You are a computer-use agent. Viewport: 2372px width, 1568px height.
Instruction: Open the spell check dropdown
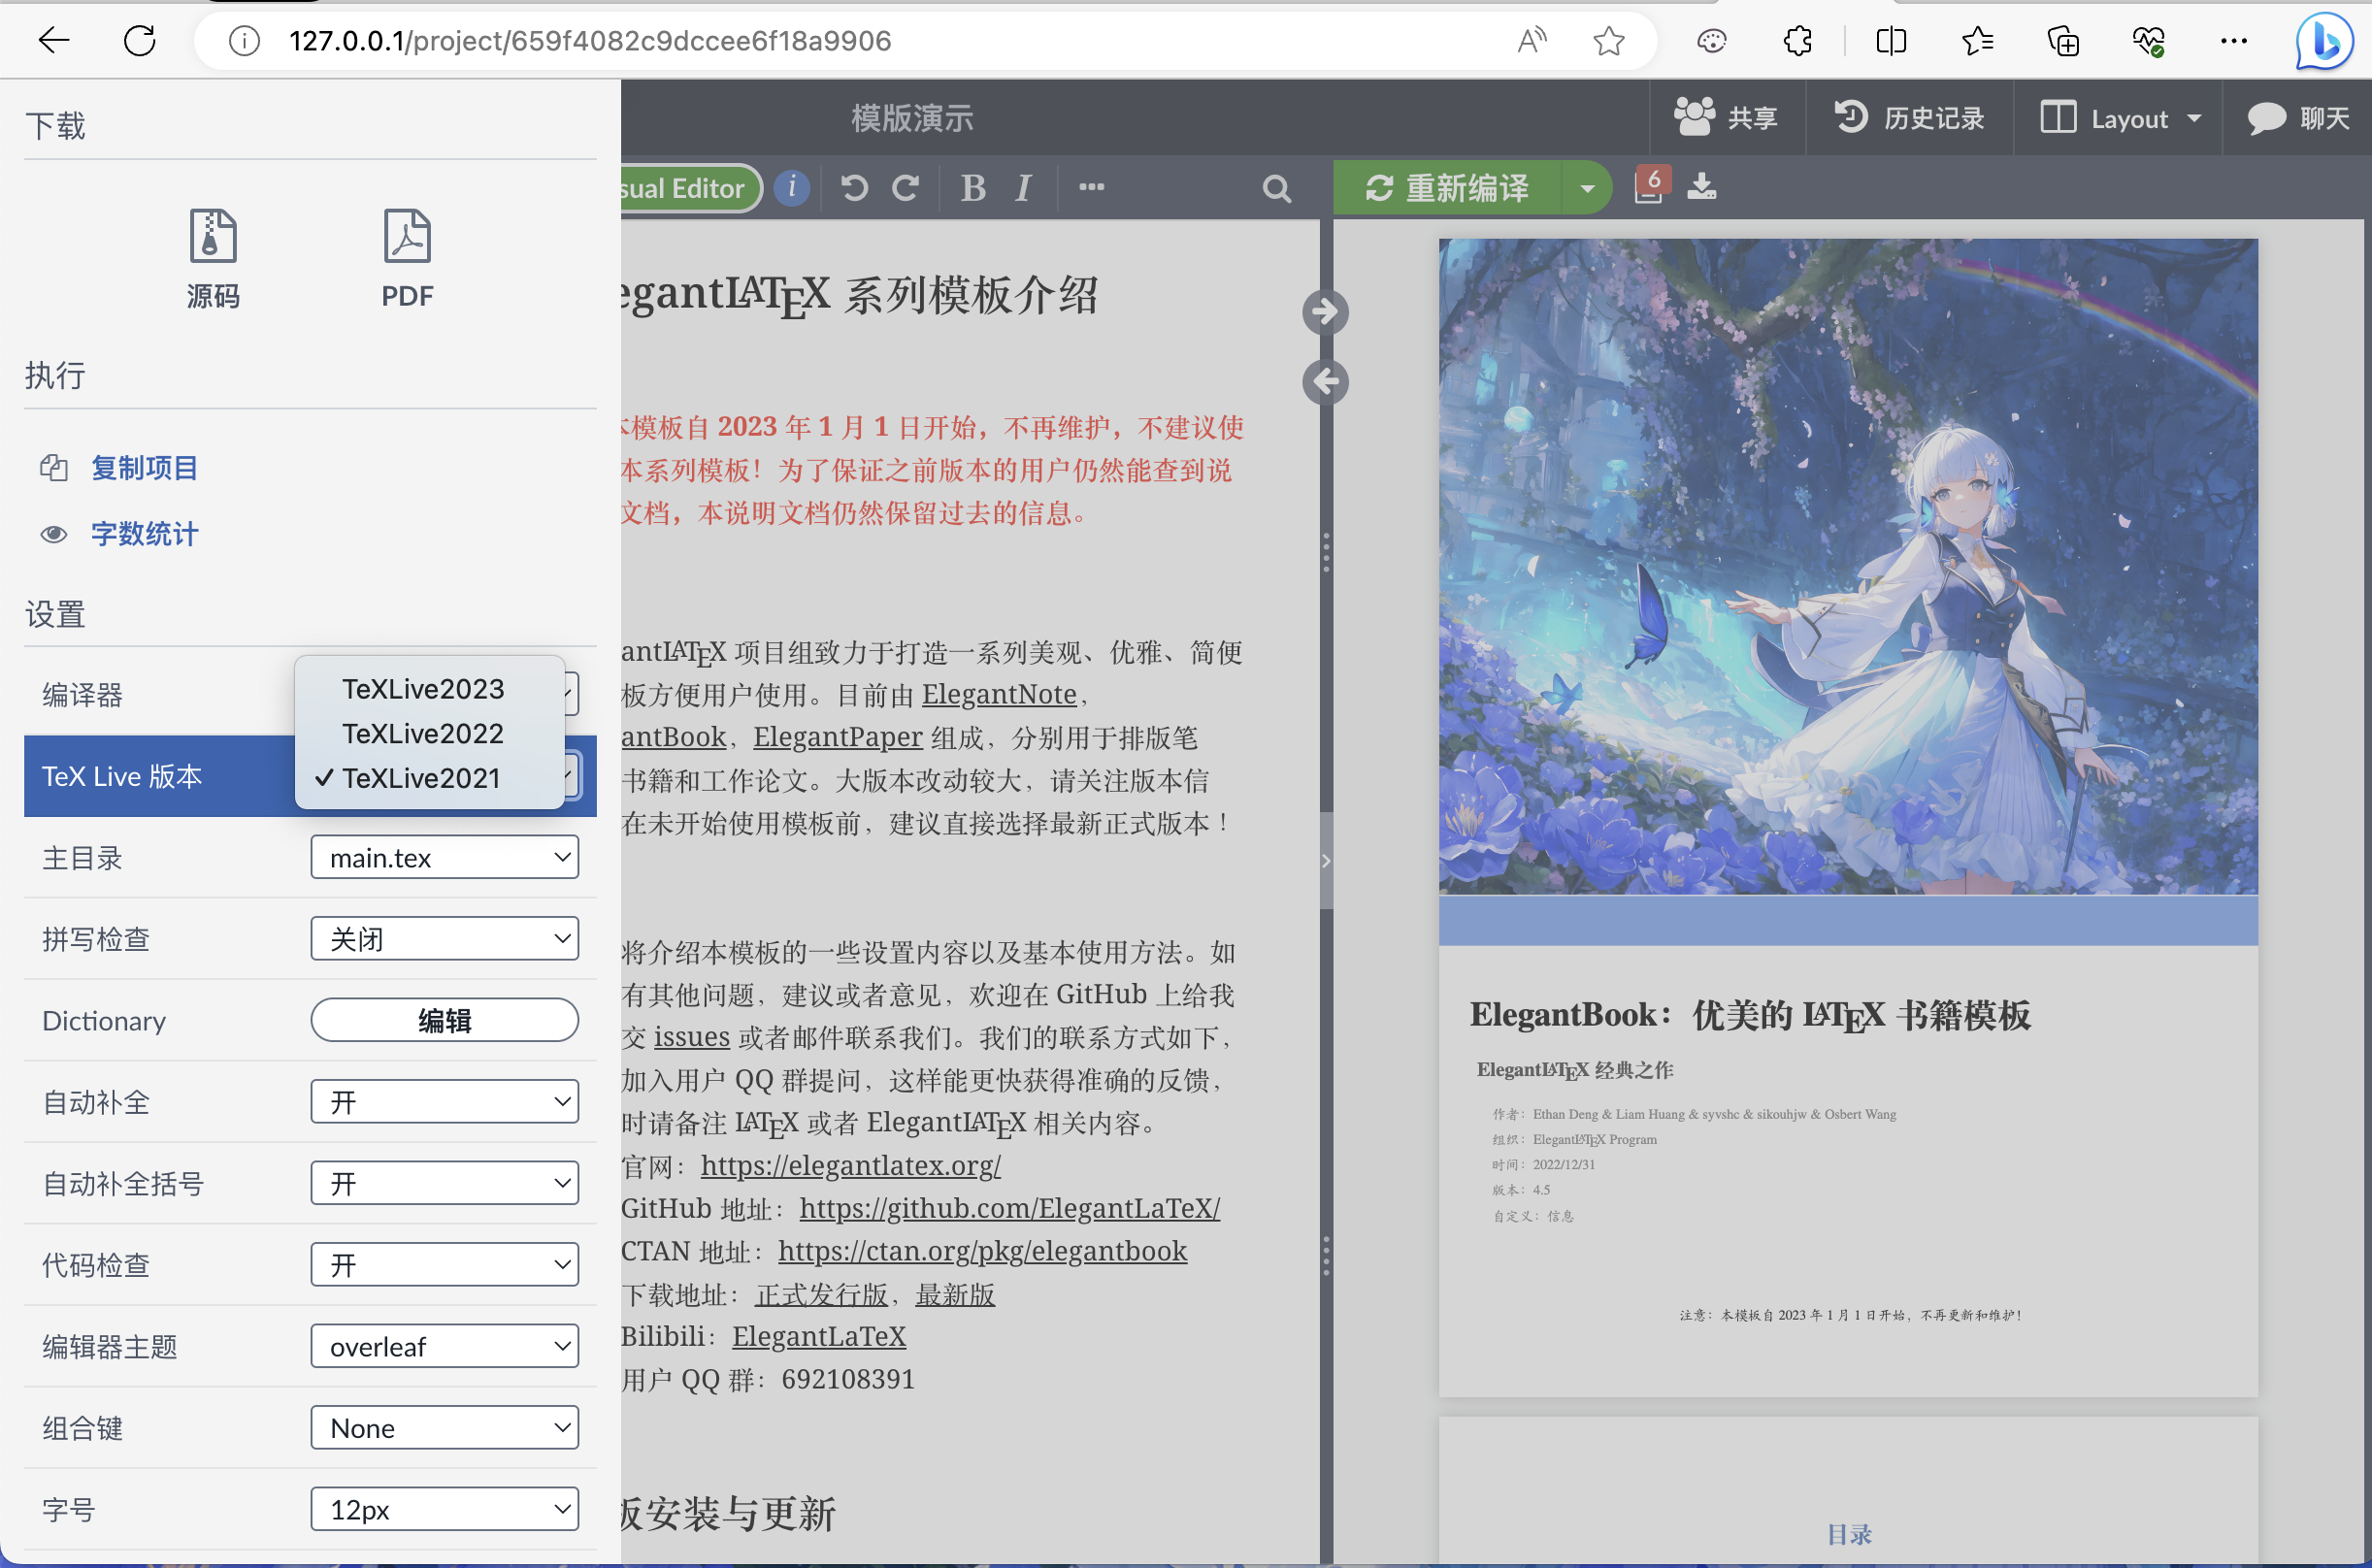[x=444, y=939]
